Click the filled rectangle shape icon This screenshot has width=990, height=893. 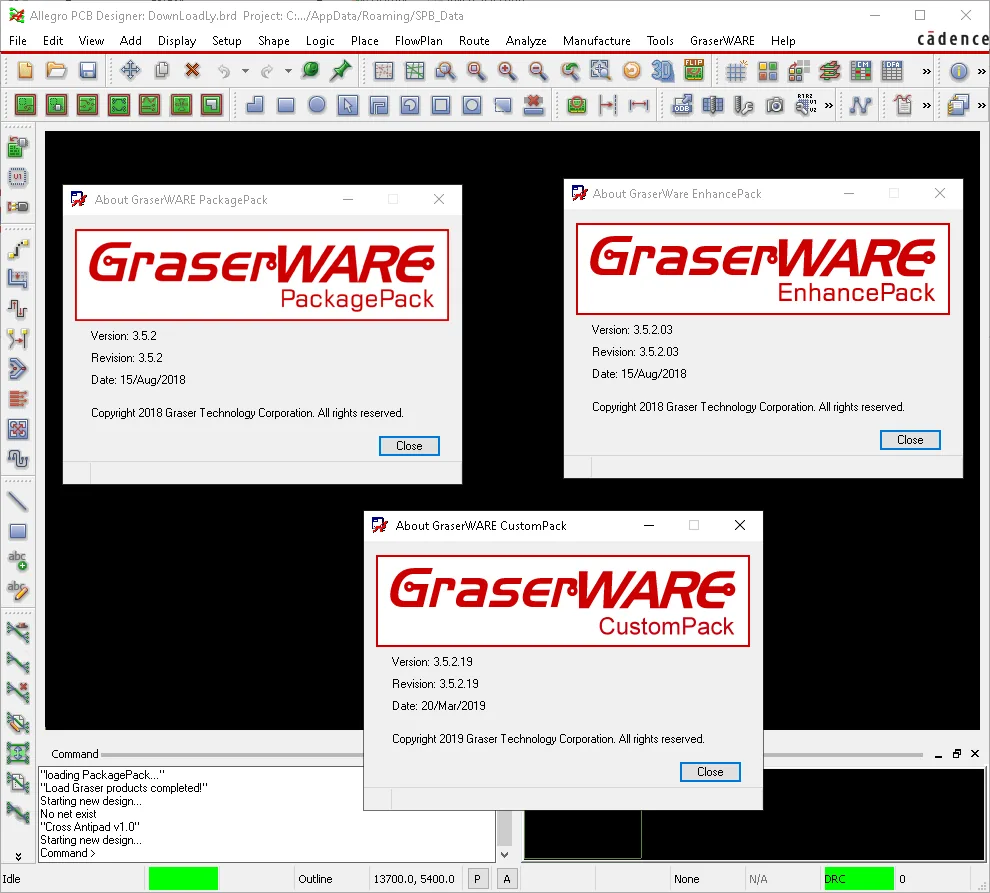[286, 104]
